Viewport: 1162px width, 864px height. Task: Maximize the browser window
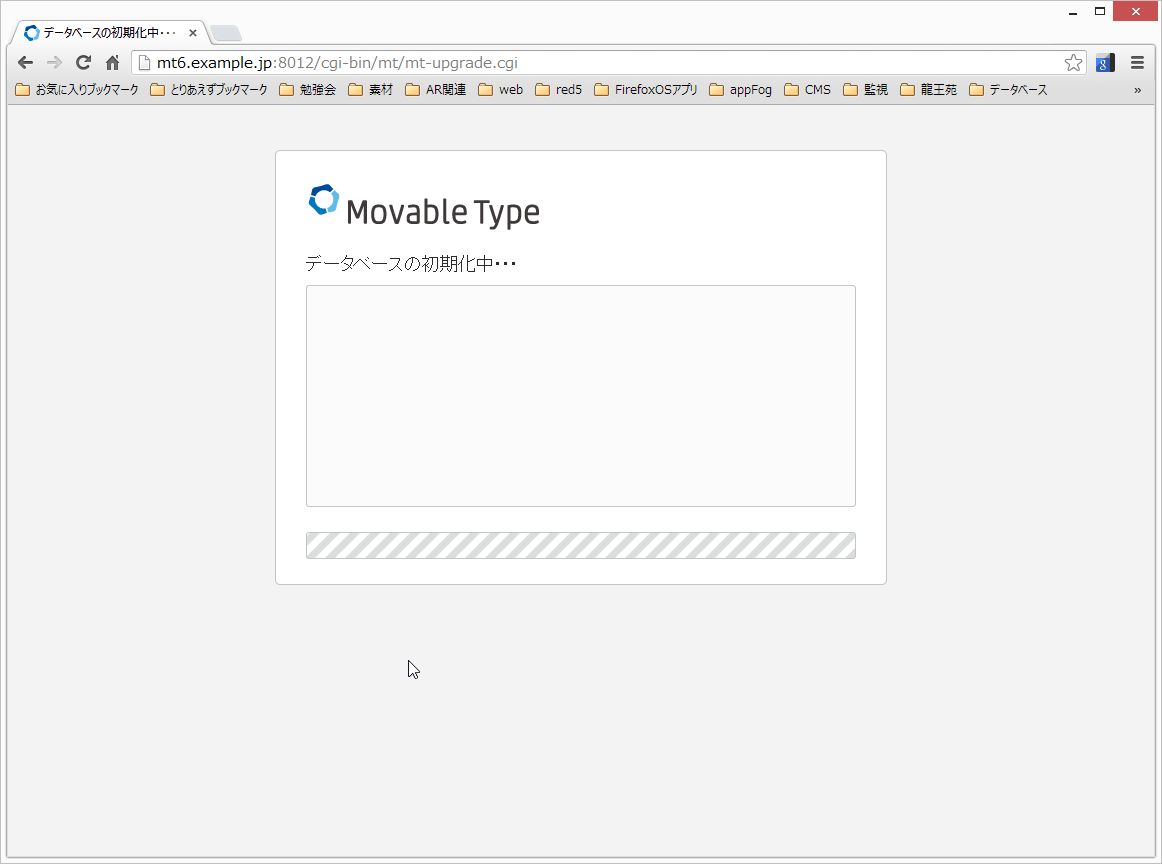click(1100, 11)
